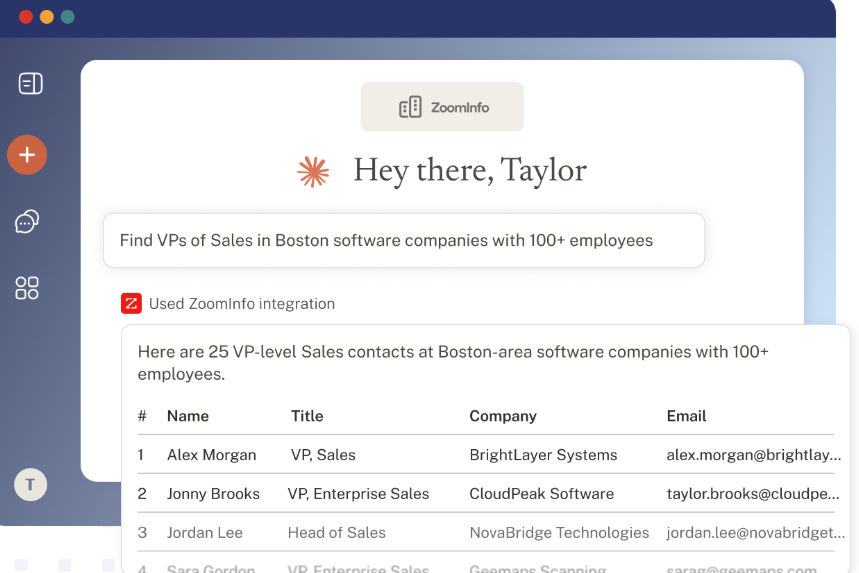Select the Jordan Lee name cell
This screenshot has width=859, height=573.
click(205, 533)
